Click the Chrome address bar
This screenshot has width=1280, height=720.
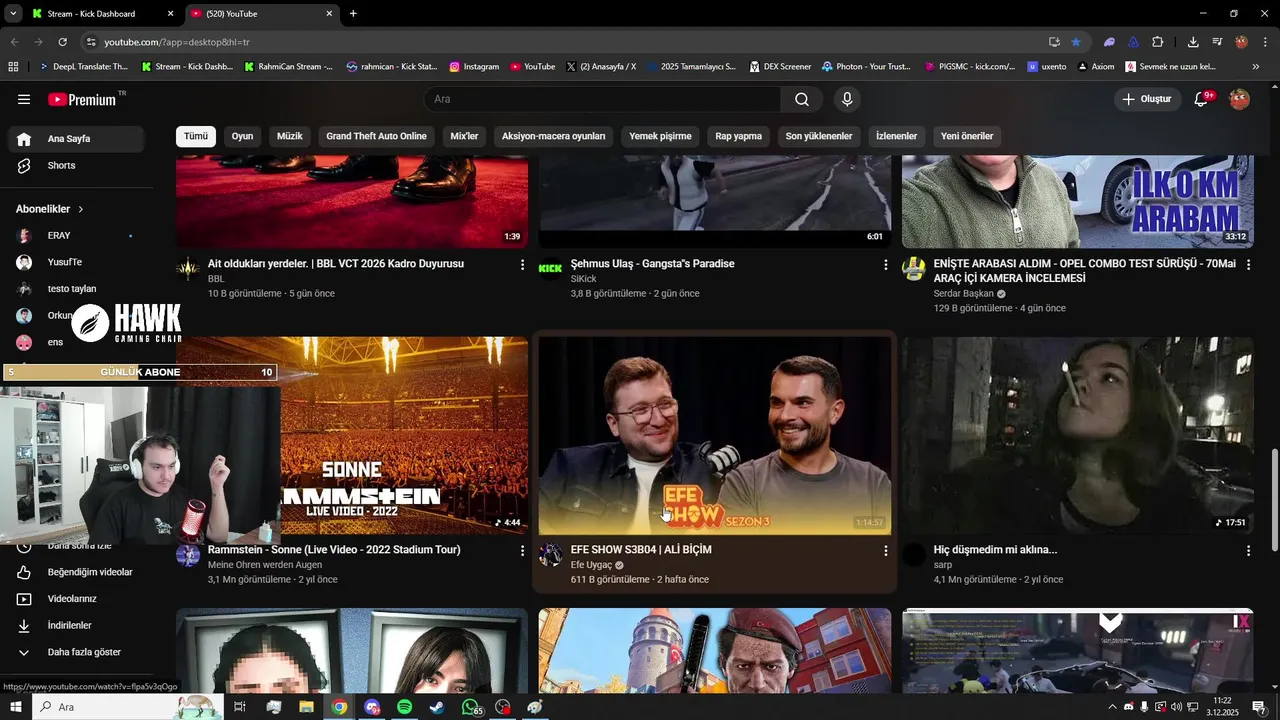pos(560,42)
